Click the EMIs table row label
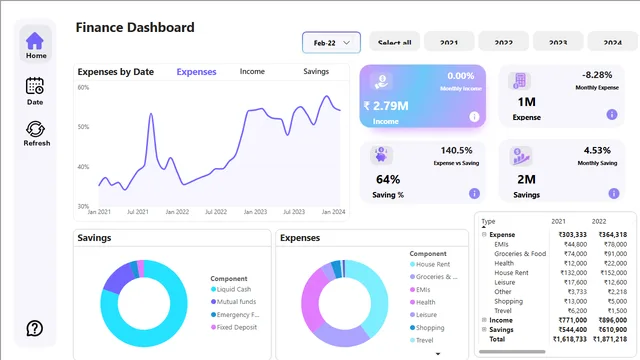This screenshot has height=360, width=640. [x=501, y=244]
